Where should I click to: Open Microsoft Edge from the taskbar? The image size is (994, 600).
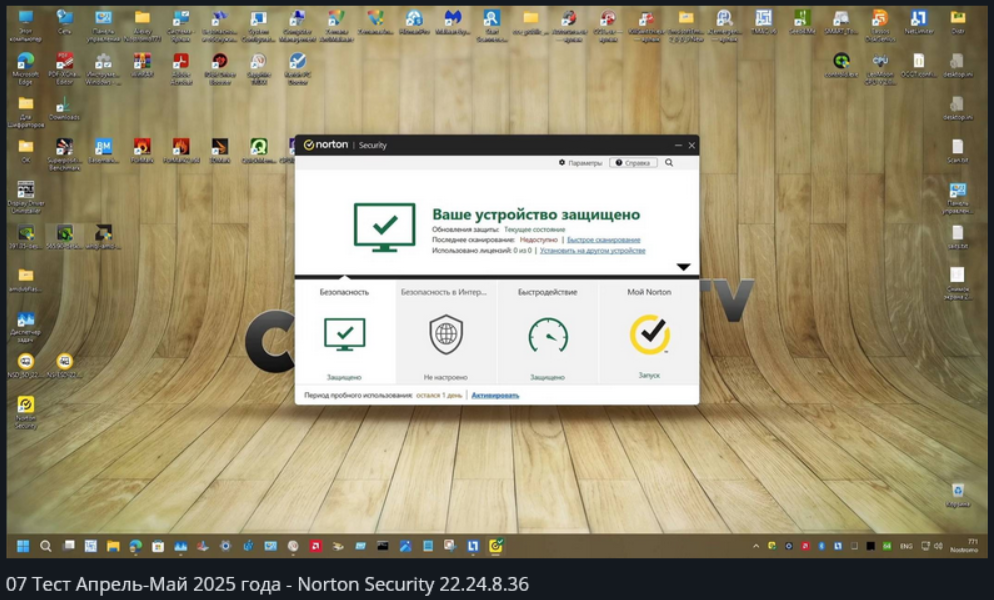click(136, 546)
